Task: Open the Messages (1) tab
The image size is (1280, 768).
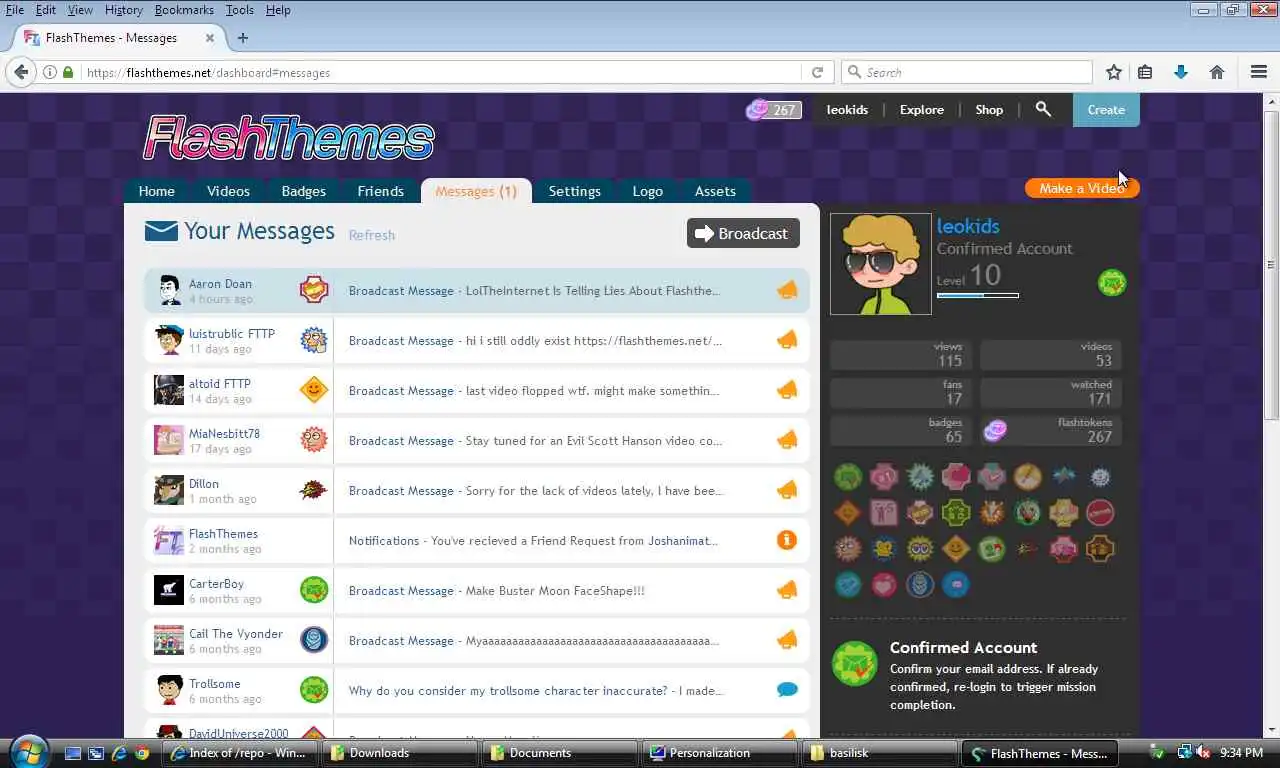Action: (x=476, y=191)
